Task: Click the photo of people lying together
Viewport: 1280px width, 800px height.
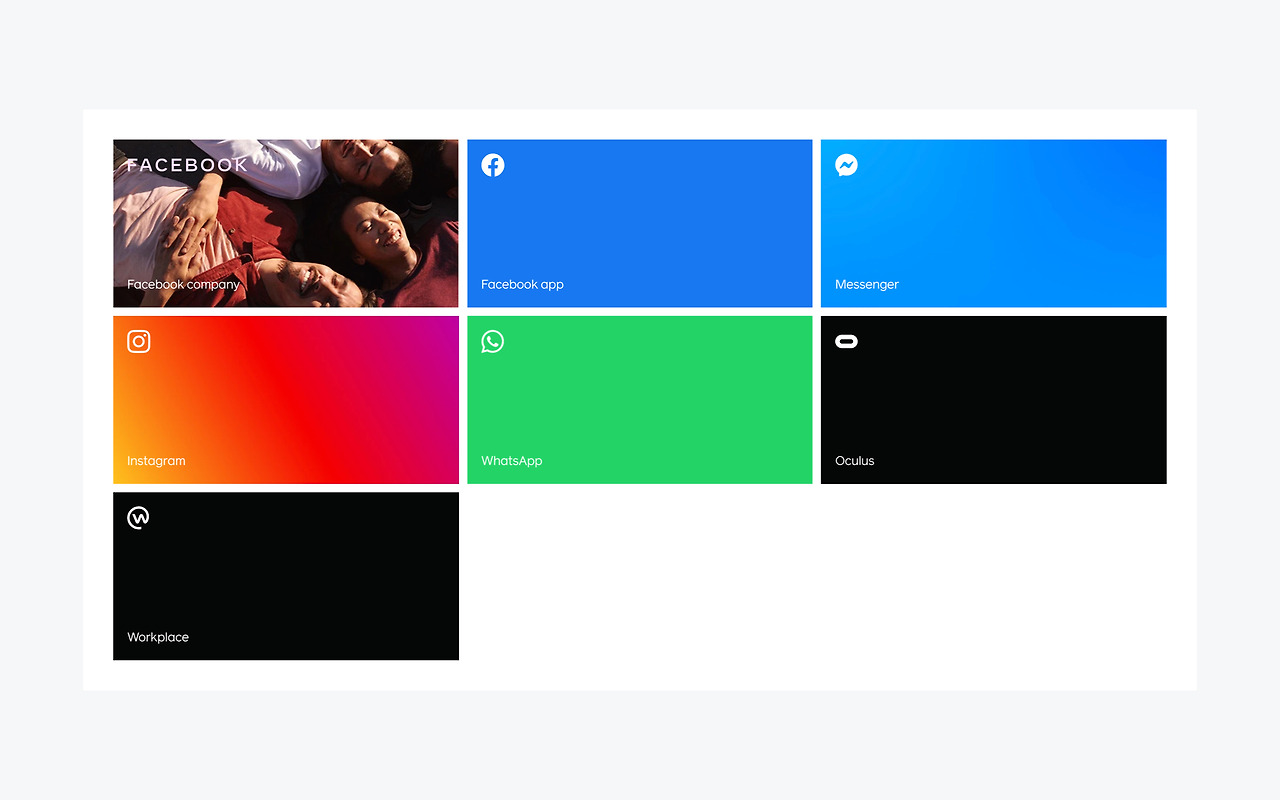Action: pyautogui.click(x=286, y=223)
